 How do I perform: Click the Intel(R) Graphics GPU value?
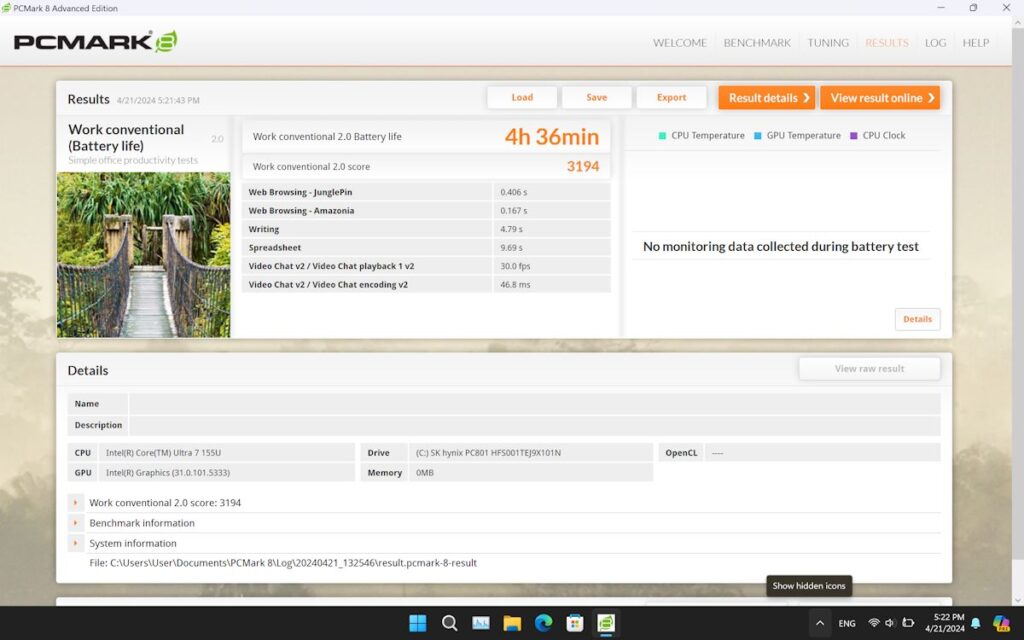click(x=168, y=473)
